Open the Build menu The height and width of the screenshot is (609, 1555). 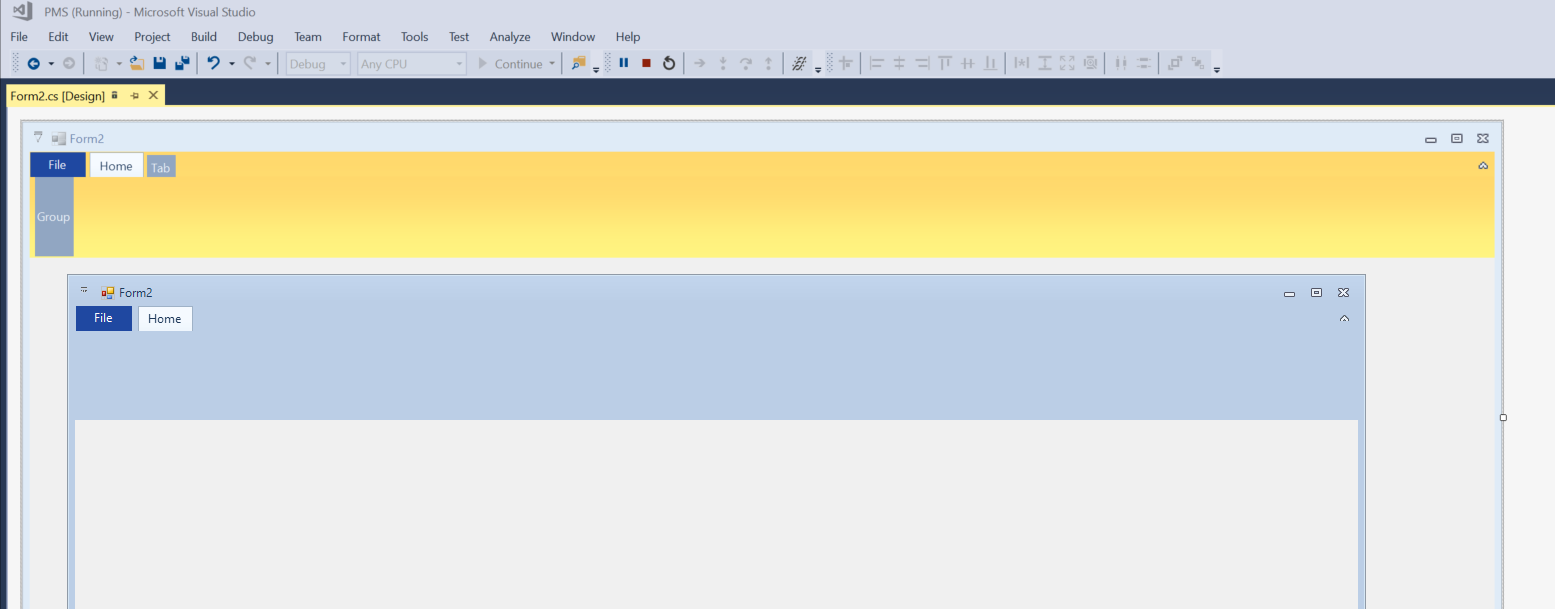click(x=204, y=37)
